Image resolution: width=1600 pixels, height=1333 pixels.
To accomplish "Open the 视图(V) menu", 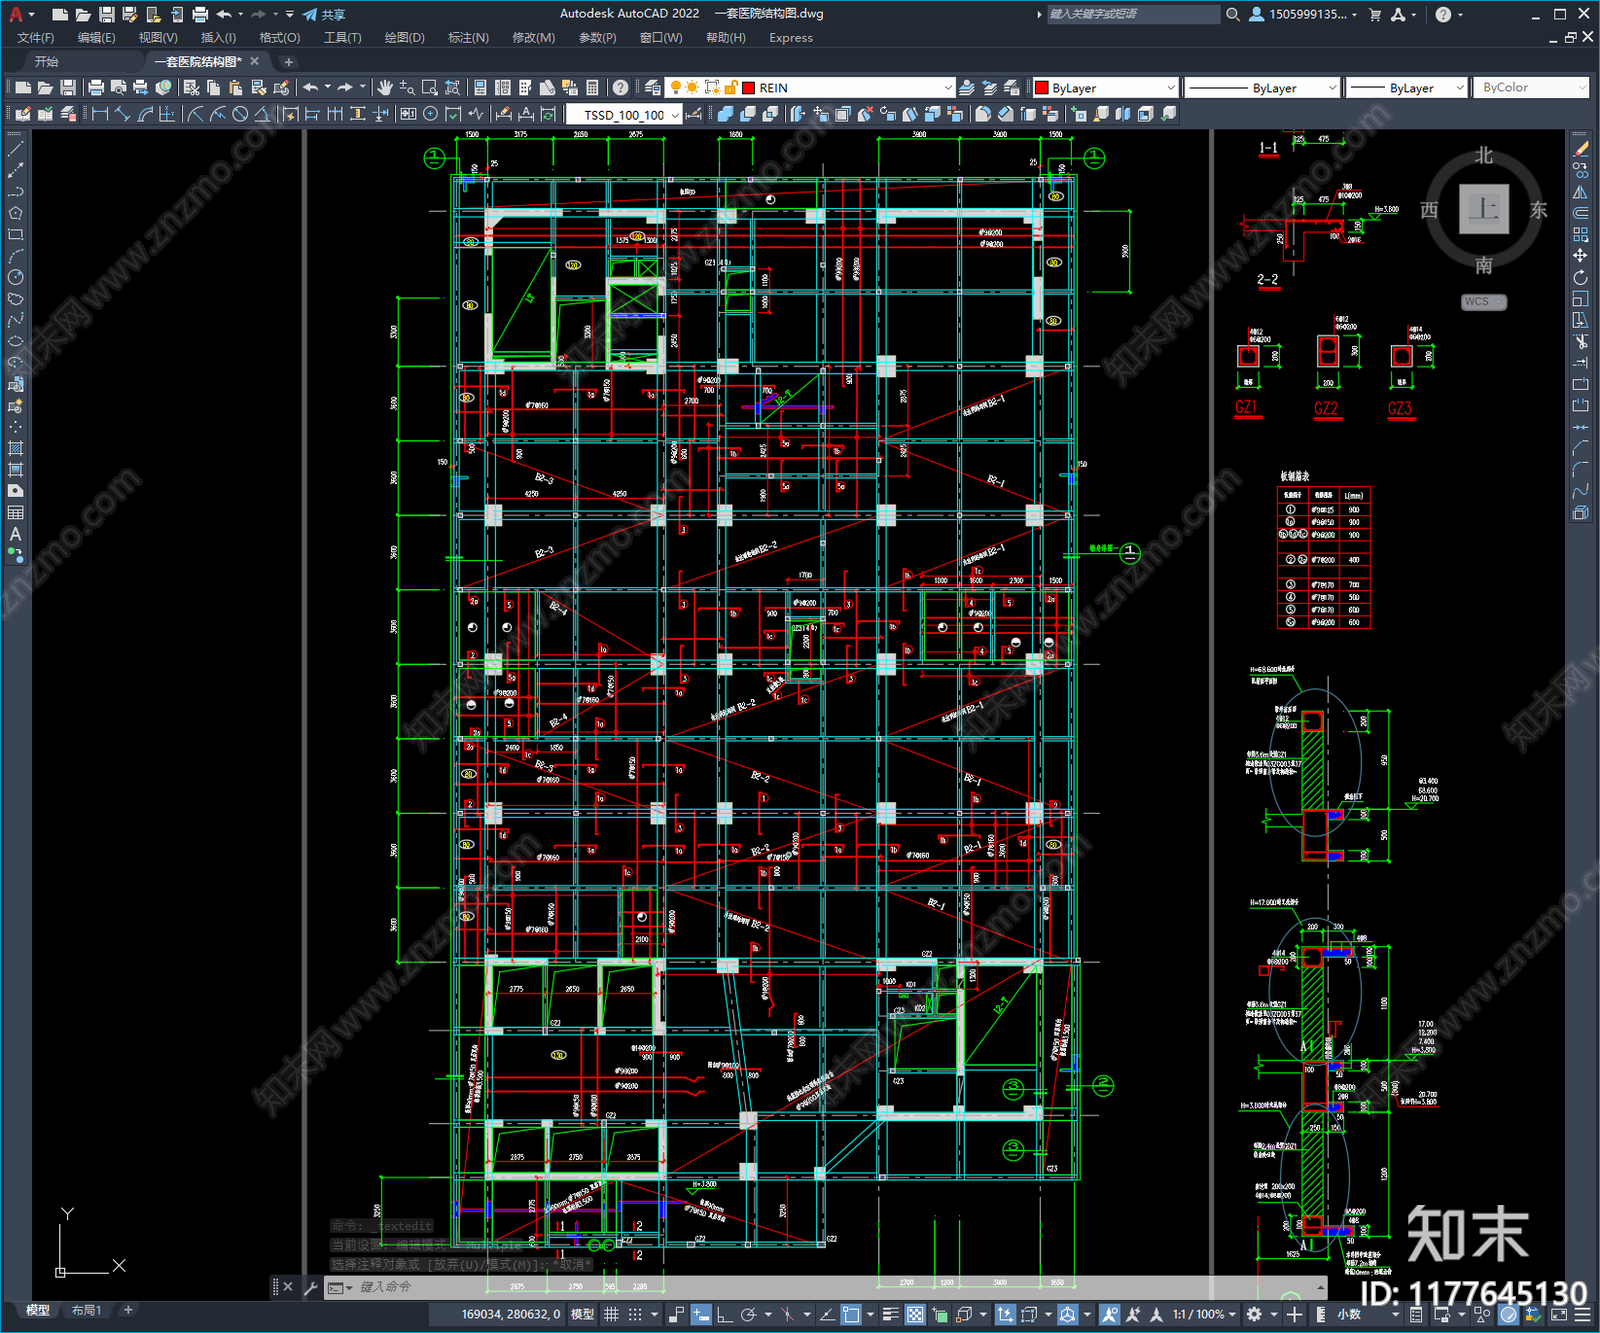I will pyautogui.click(x=158, y=38).
